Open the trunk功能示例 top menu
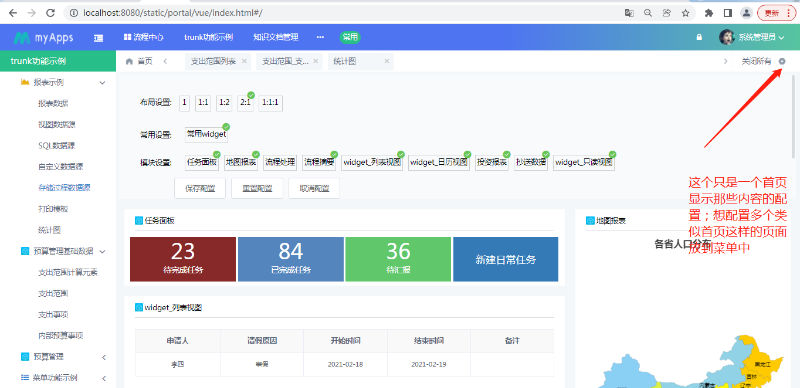Screen dimensions: 800x388 click(208, 37)
